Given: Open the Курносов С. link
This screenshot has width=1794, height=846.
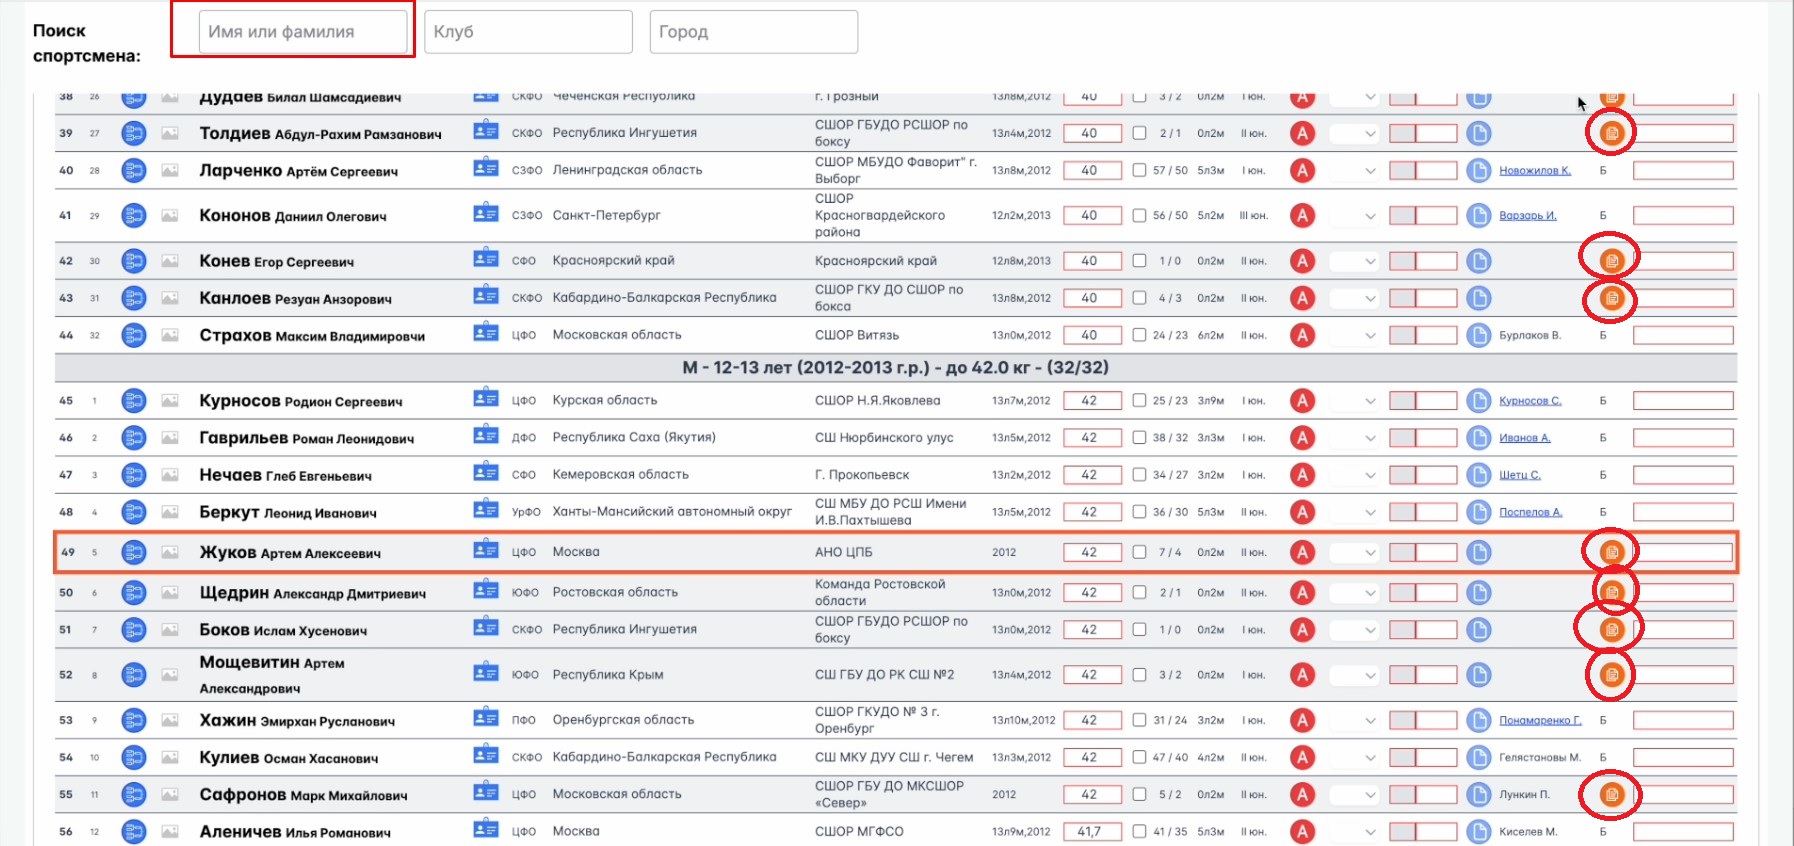Looking at the screenshot, I should pos(1529,401).
